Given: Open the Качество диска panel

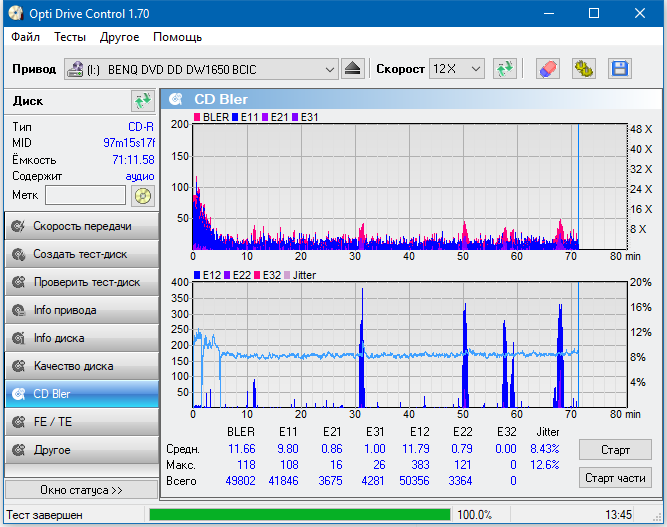Looking at the screenshot, I should [81, 366].
